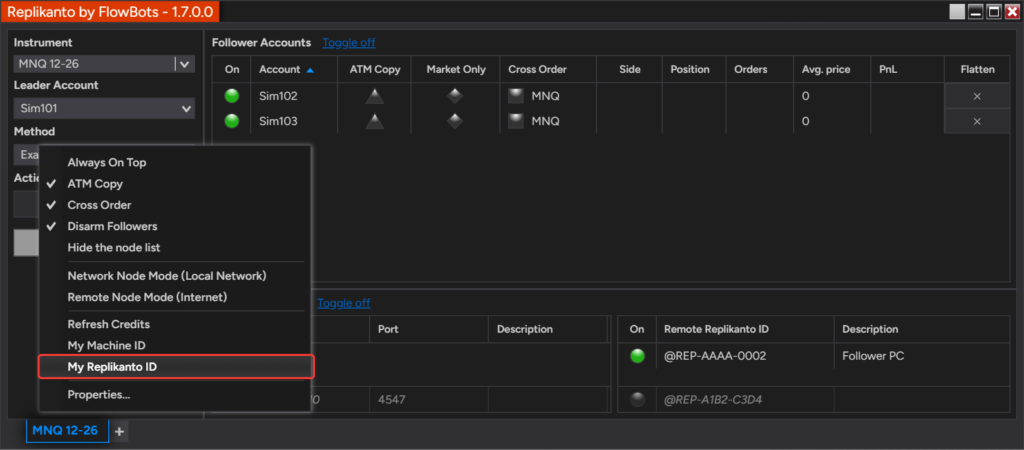Click the remote nodes Description header
The image size is (1024, 450).
(922, 329)
